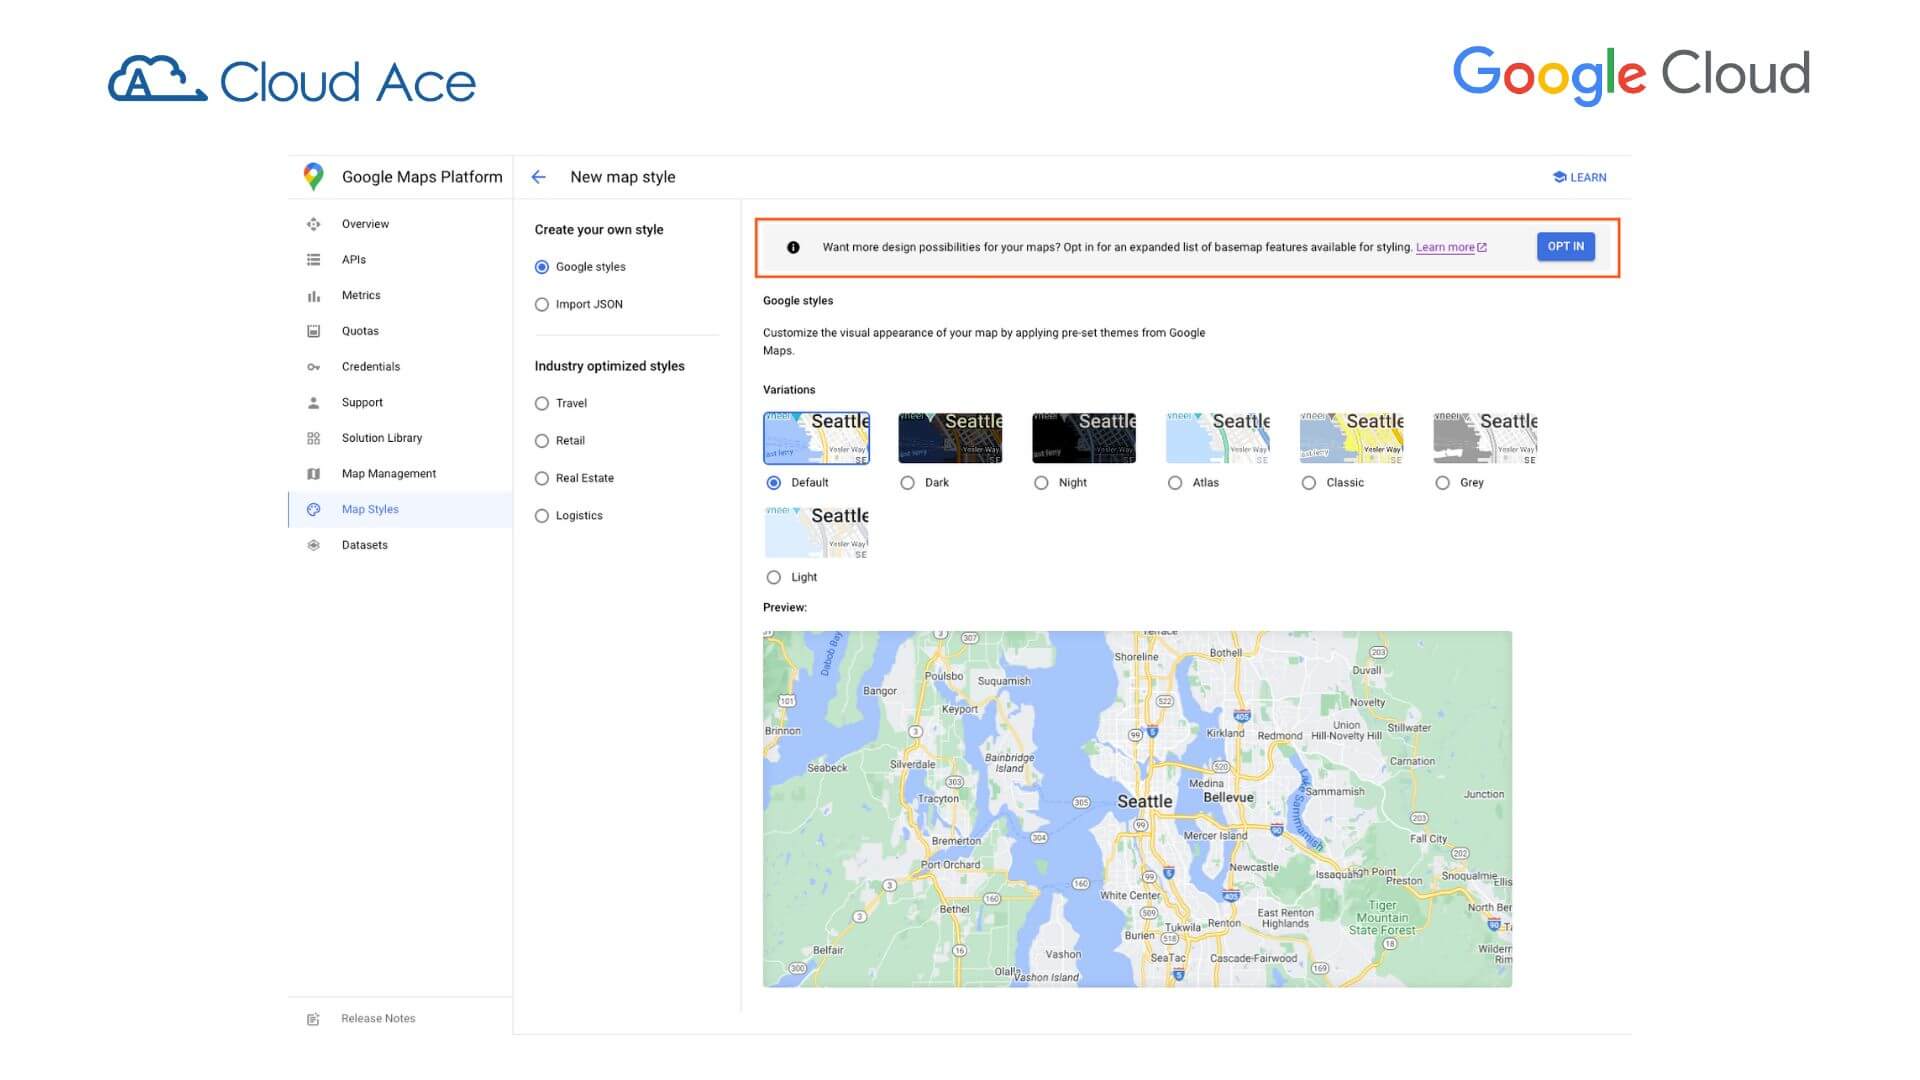Click the back arrow beside New map style
Image resolution: width=1920 pixels, height=1080 pixels.
coord(538,177)
